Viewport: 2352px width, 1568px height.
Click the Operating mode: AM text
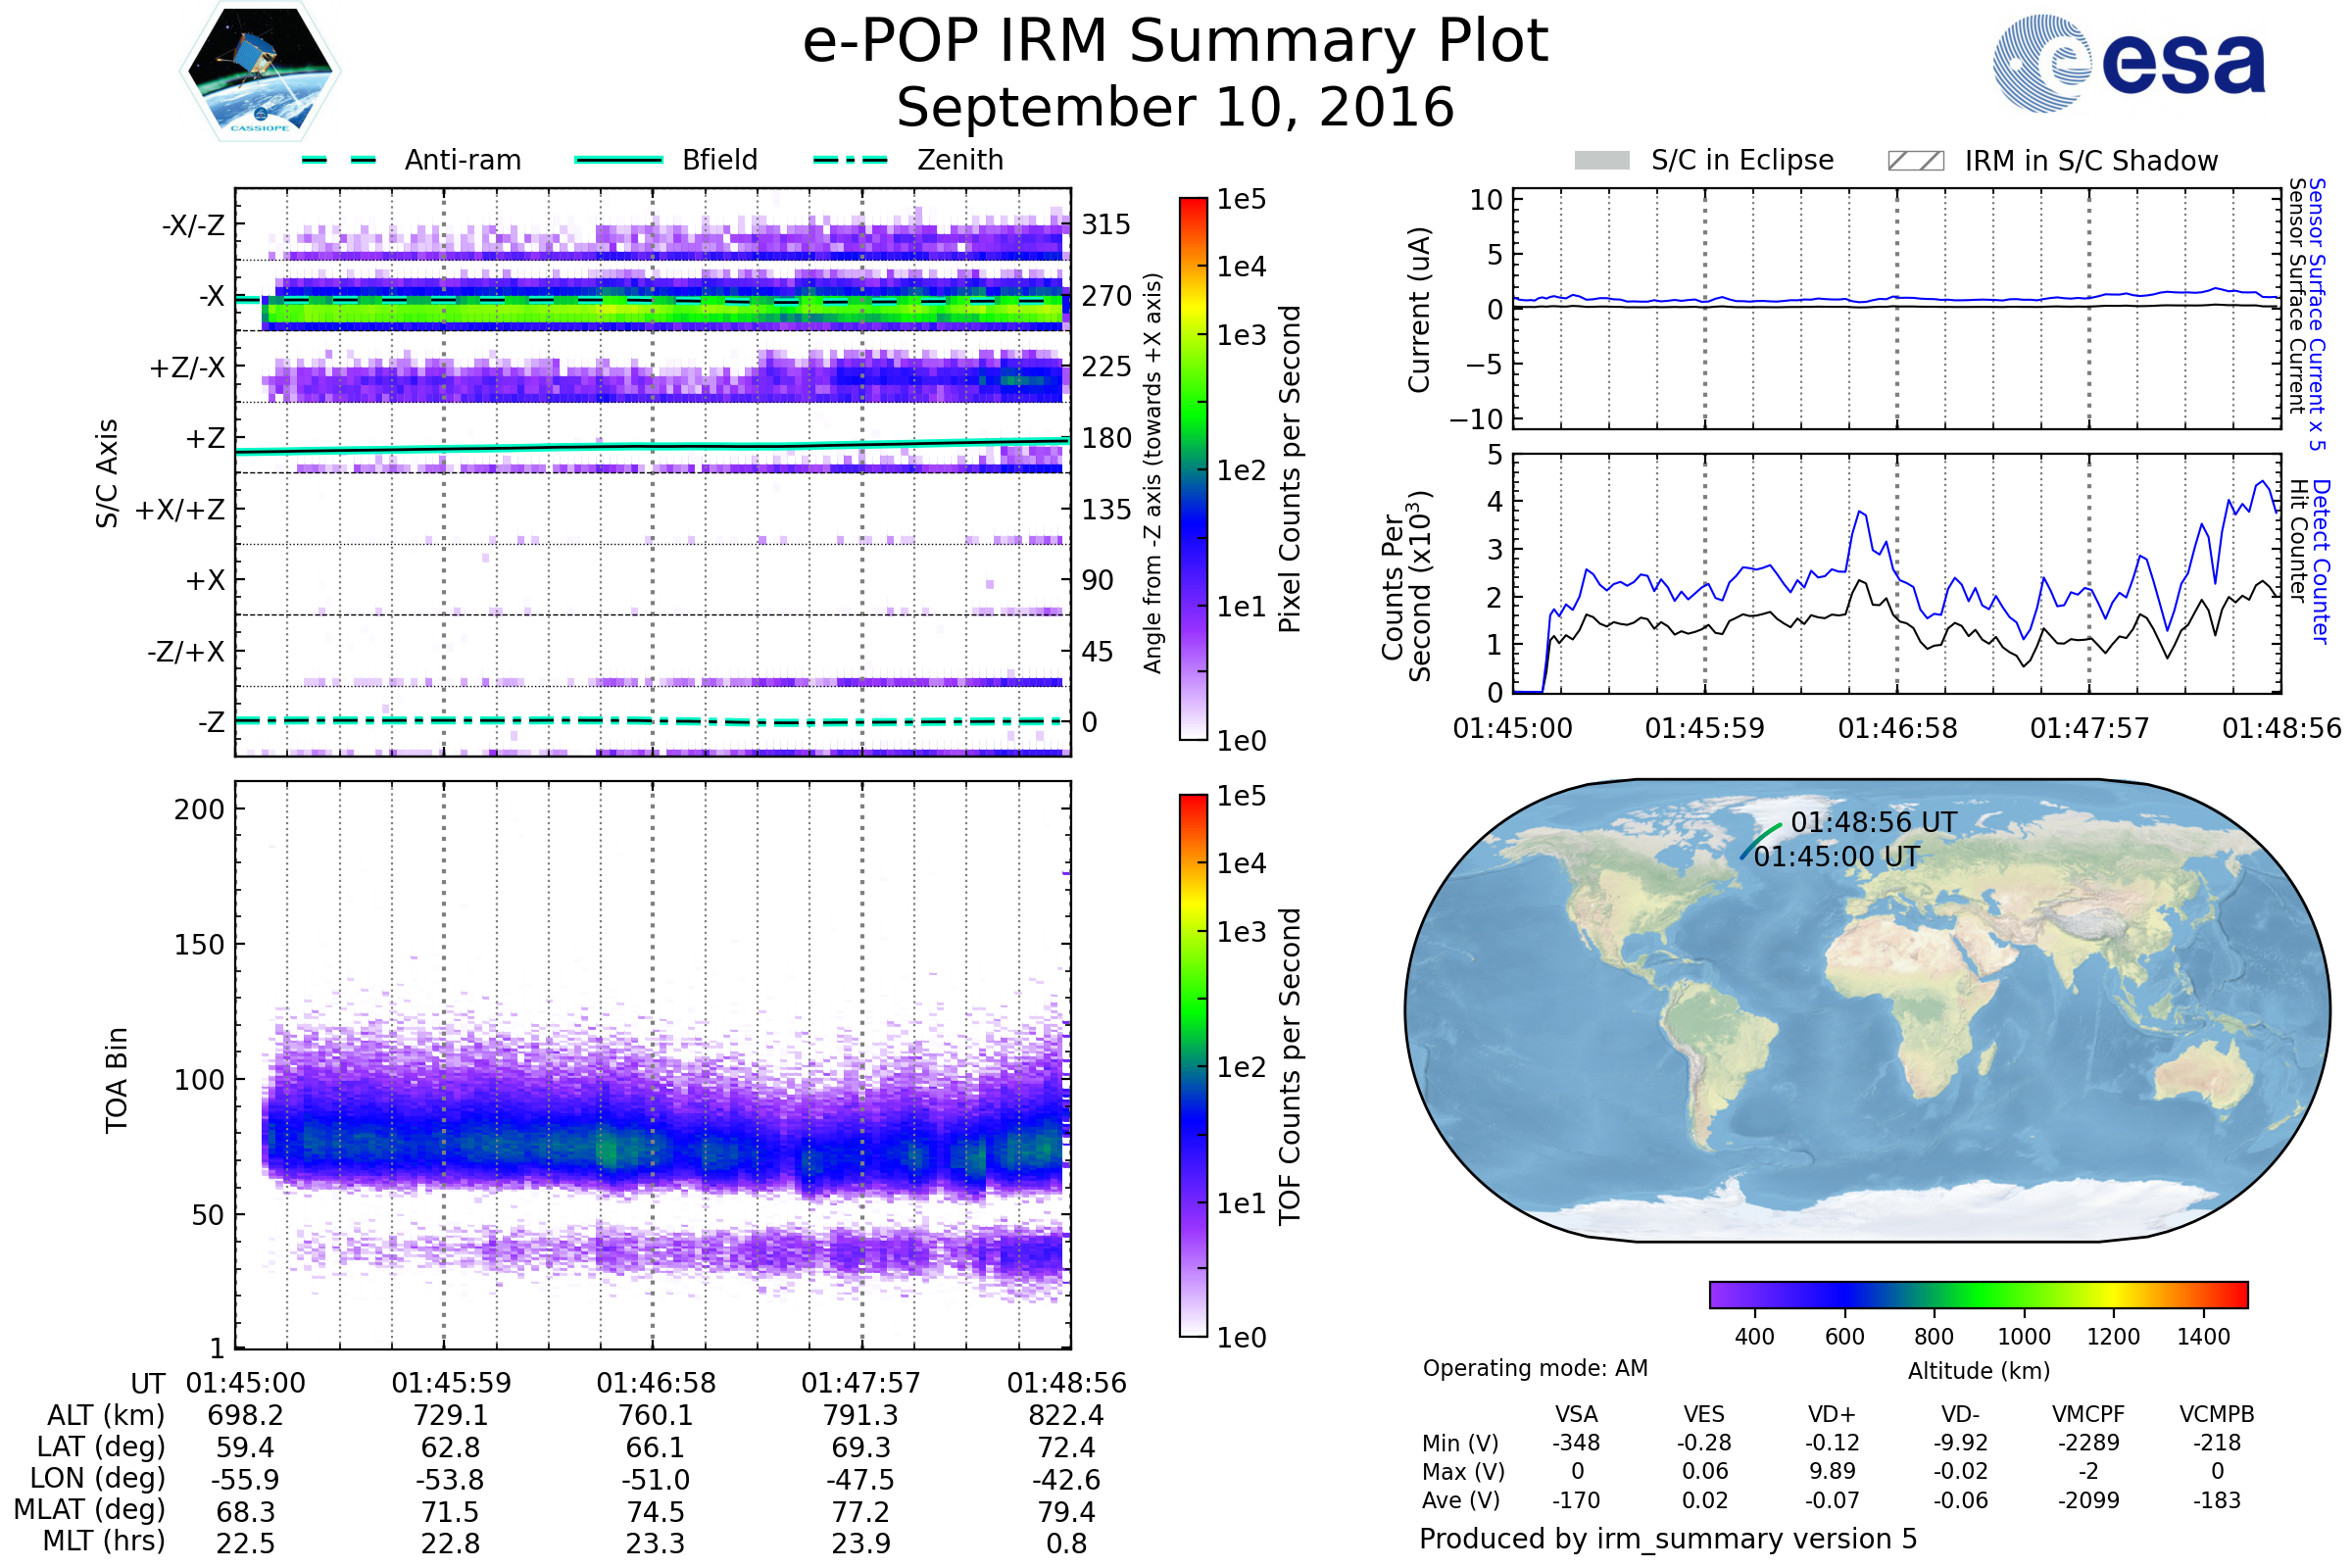pyautogui.click(x=1535, y=1368)
